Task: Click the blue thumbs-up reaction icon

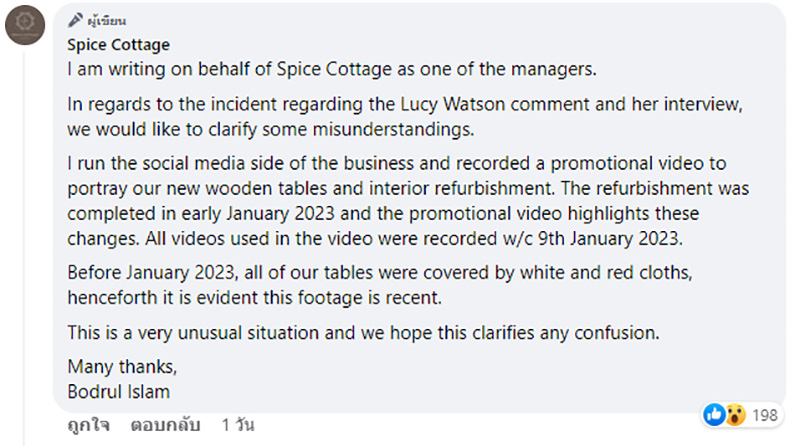Action: [714, 412]
